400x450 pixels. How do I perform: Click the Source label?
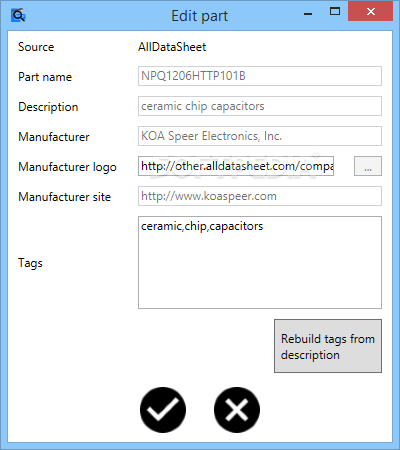pos(36,47)
